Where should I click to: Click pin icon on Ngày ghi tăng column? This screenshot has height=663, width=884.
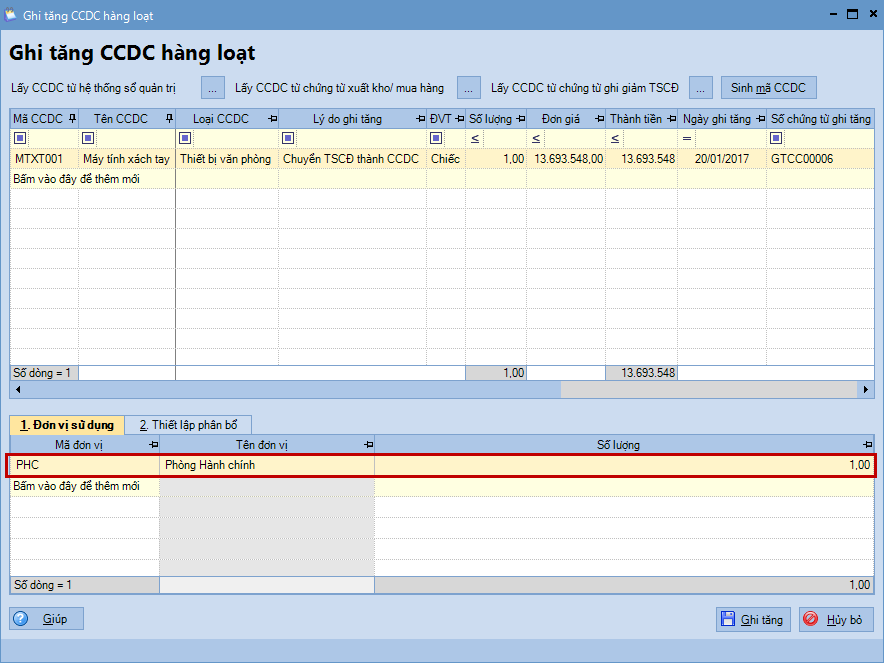click(760, 119)
